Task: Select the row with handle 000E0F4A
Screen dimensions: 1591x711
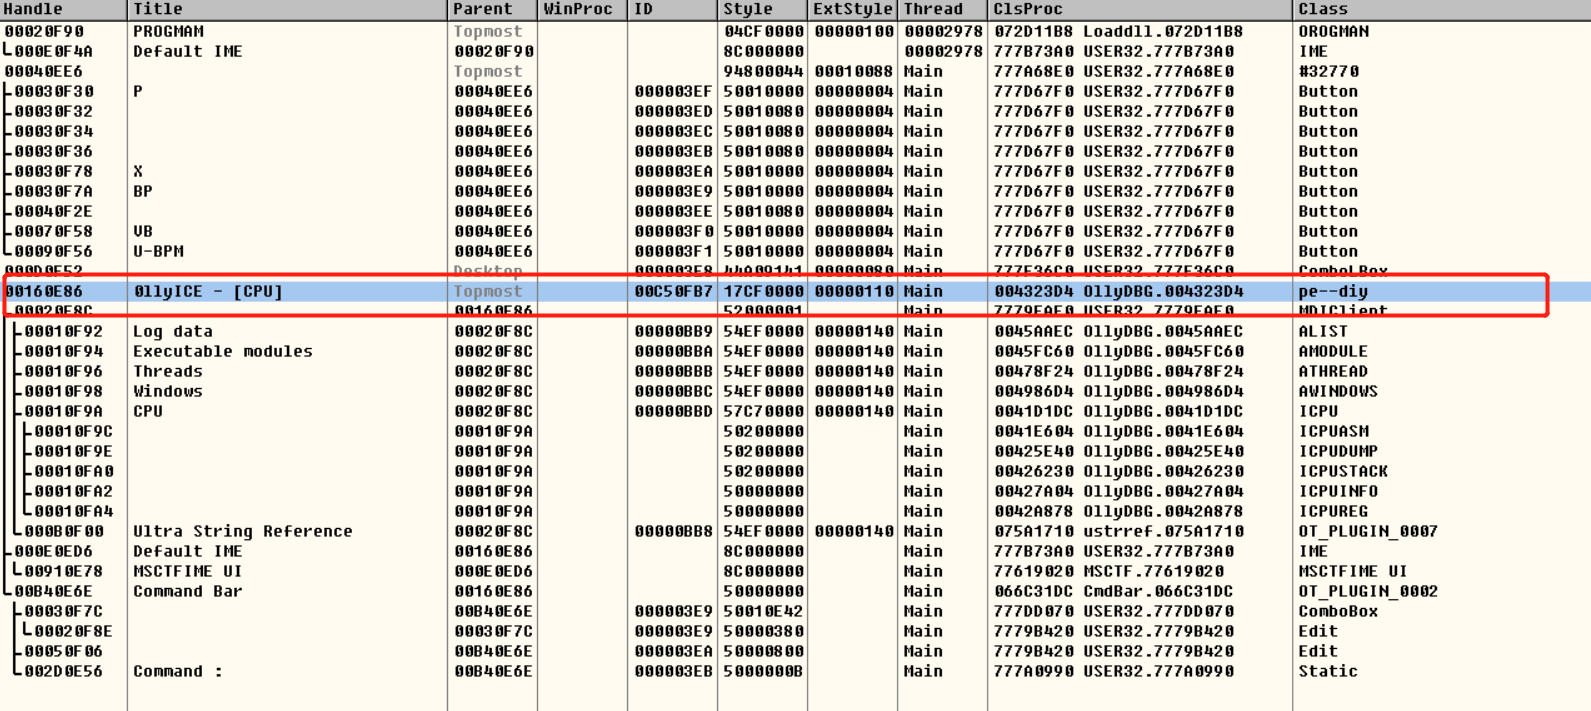Action: point(795,51)
